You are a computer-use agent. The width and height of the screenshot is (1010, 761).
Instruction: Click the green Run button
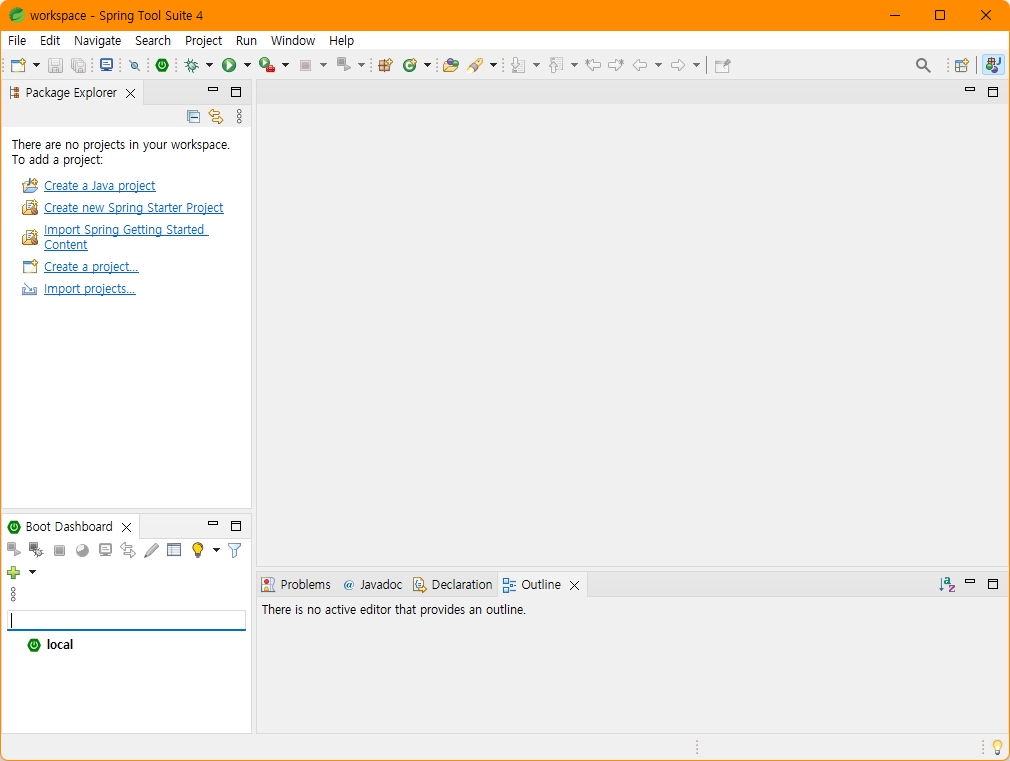[x=229, y=65]
